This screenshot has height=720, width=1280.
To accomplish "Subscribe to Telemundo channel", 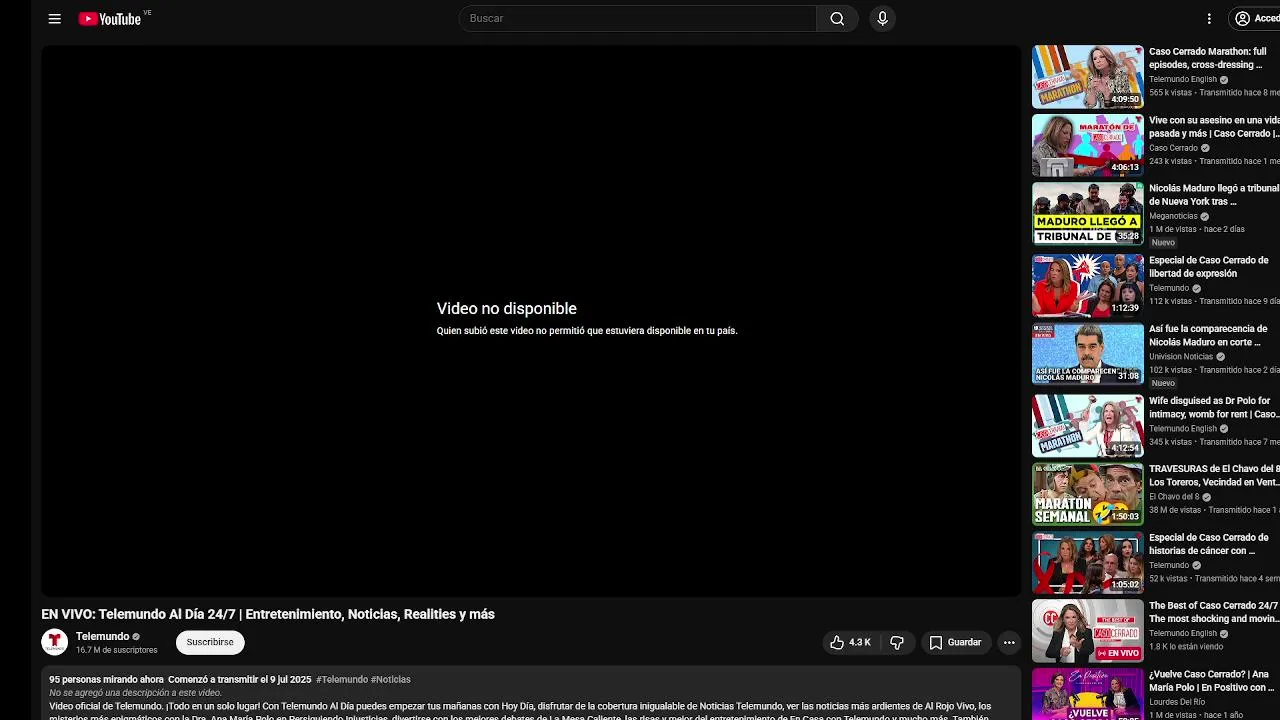I will (x=210, y=642).
